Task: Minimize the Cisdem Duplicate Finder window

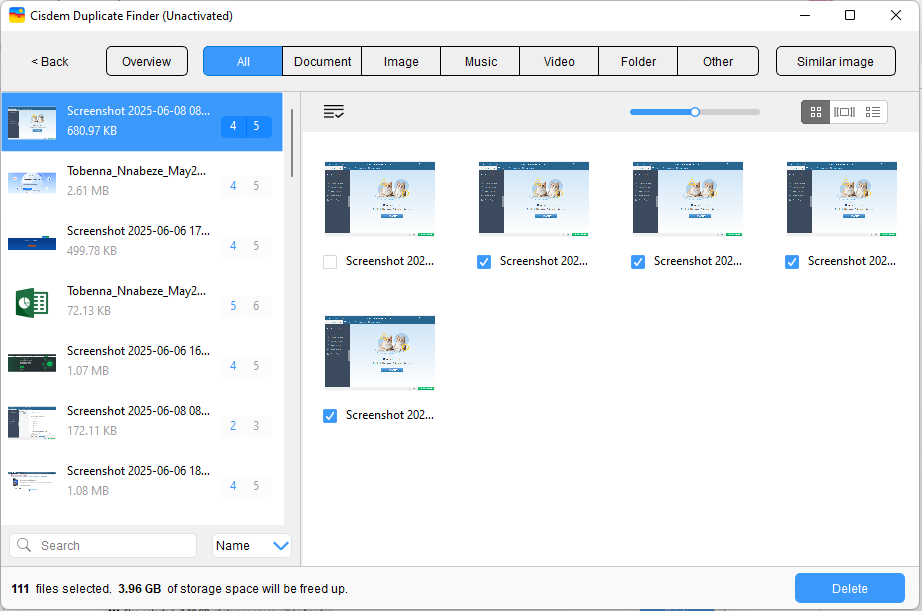Action: click(805, 15)
